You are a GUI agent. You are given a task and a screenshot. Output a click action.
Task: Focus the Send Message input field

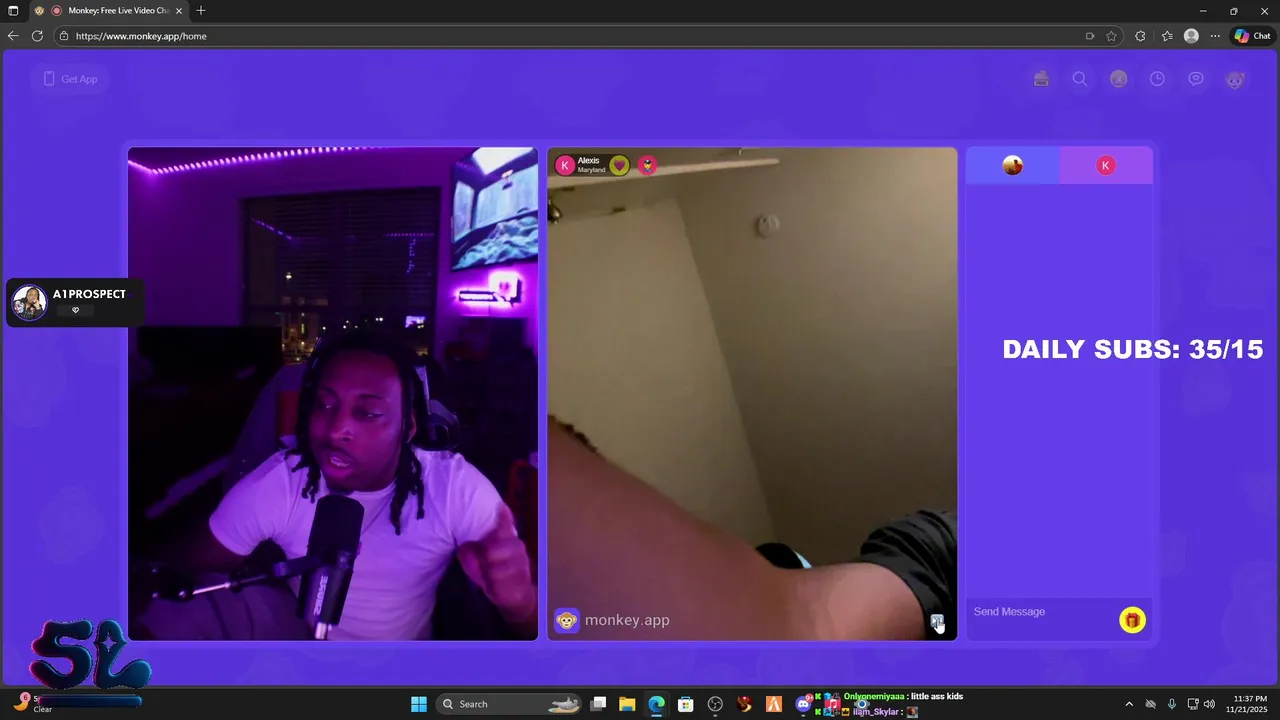[x=1042, y=612]
